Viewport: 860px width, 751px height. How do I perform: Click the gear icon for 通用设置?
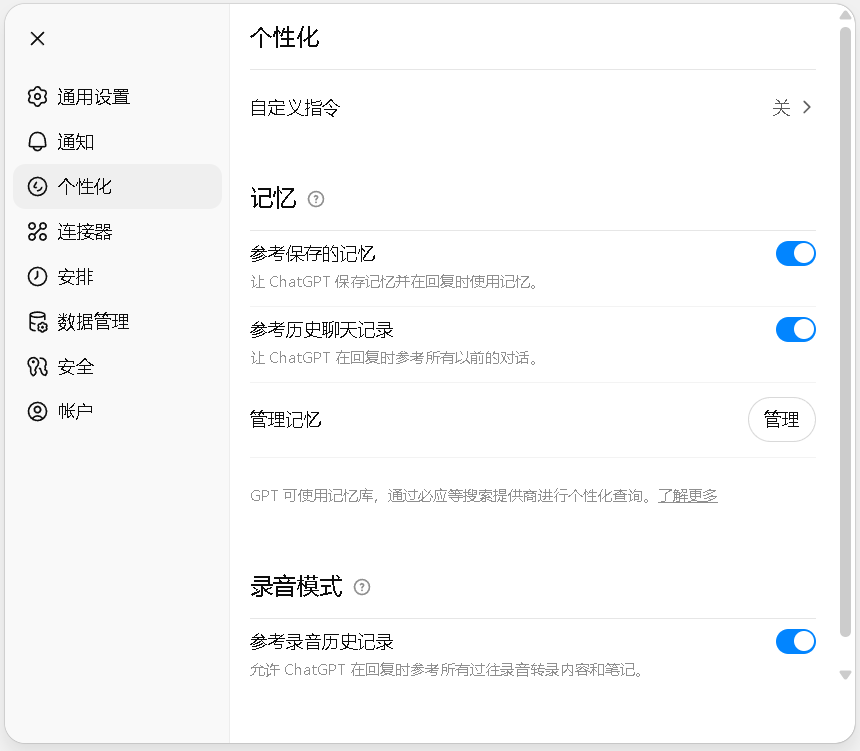point(37,97)
